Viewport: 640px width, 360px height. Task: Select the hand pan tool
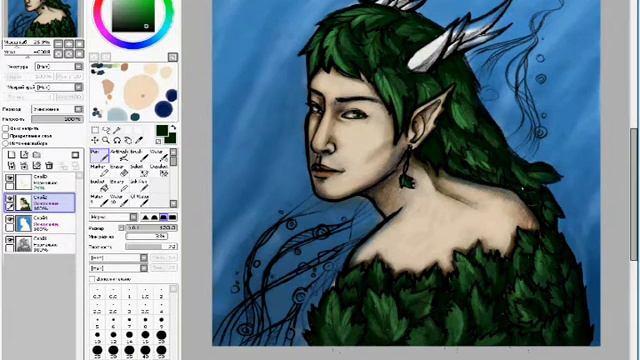[x=128, y=140]
